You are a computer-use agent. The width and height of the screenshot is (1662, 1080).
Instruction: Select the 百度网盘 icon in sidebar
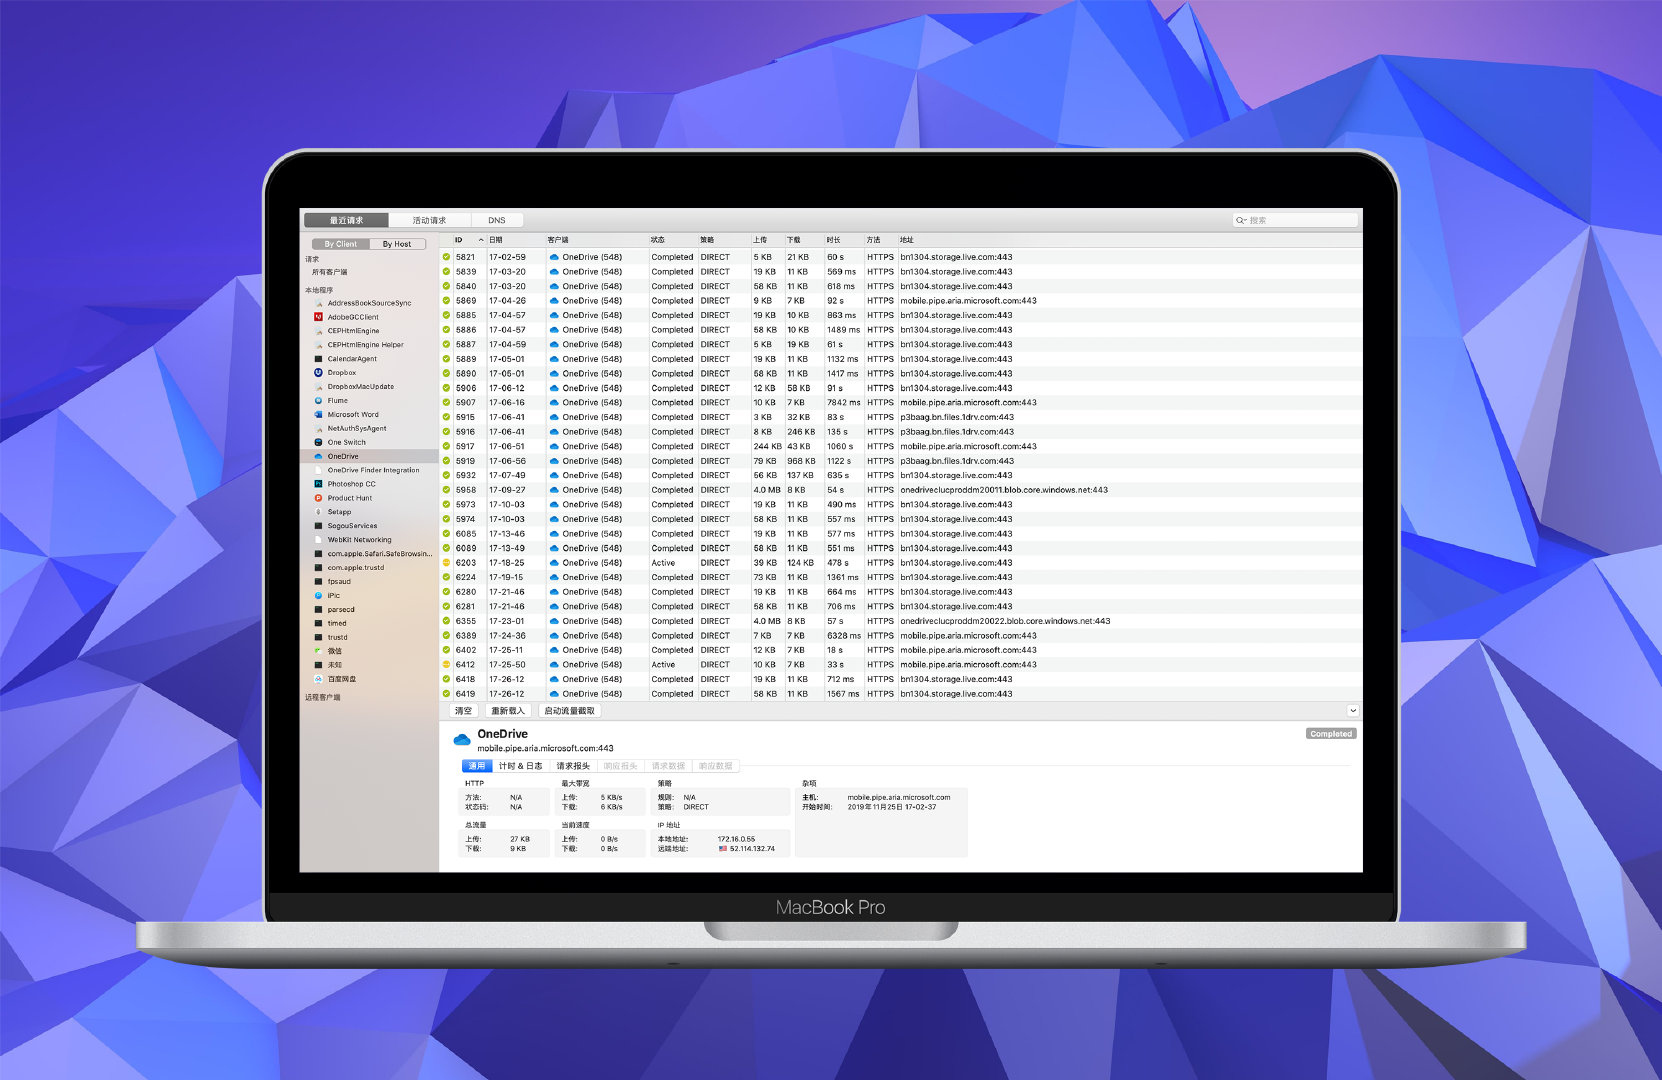pyautogui.click(x=319, y=679)
